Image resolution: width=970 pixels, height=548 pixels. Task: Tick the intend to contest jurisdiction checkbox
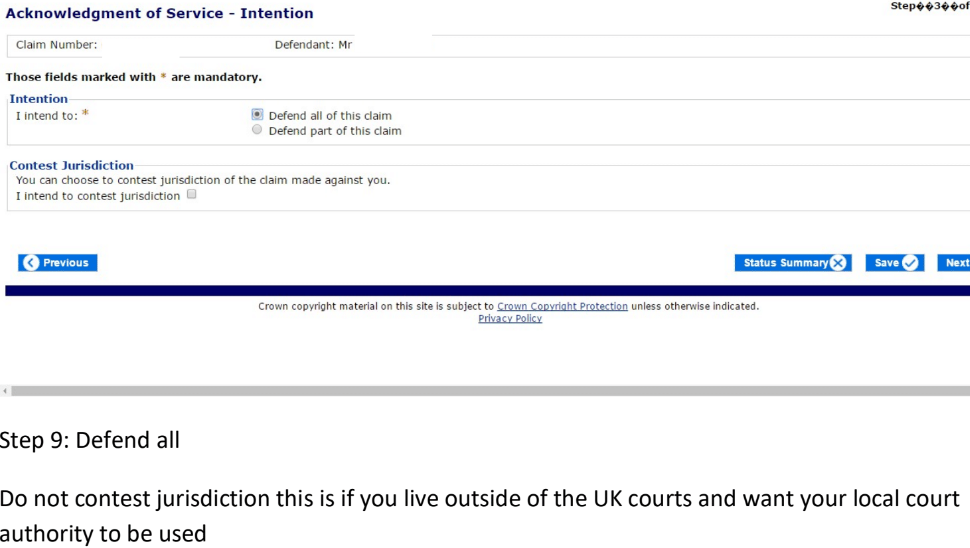click(191, 195)
